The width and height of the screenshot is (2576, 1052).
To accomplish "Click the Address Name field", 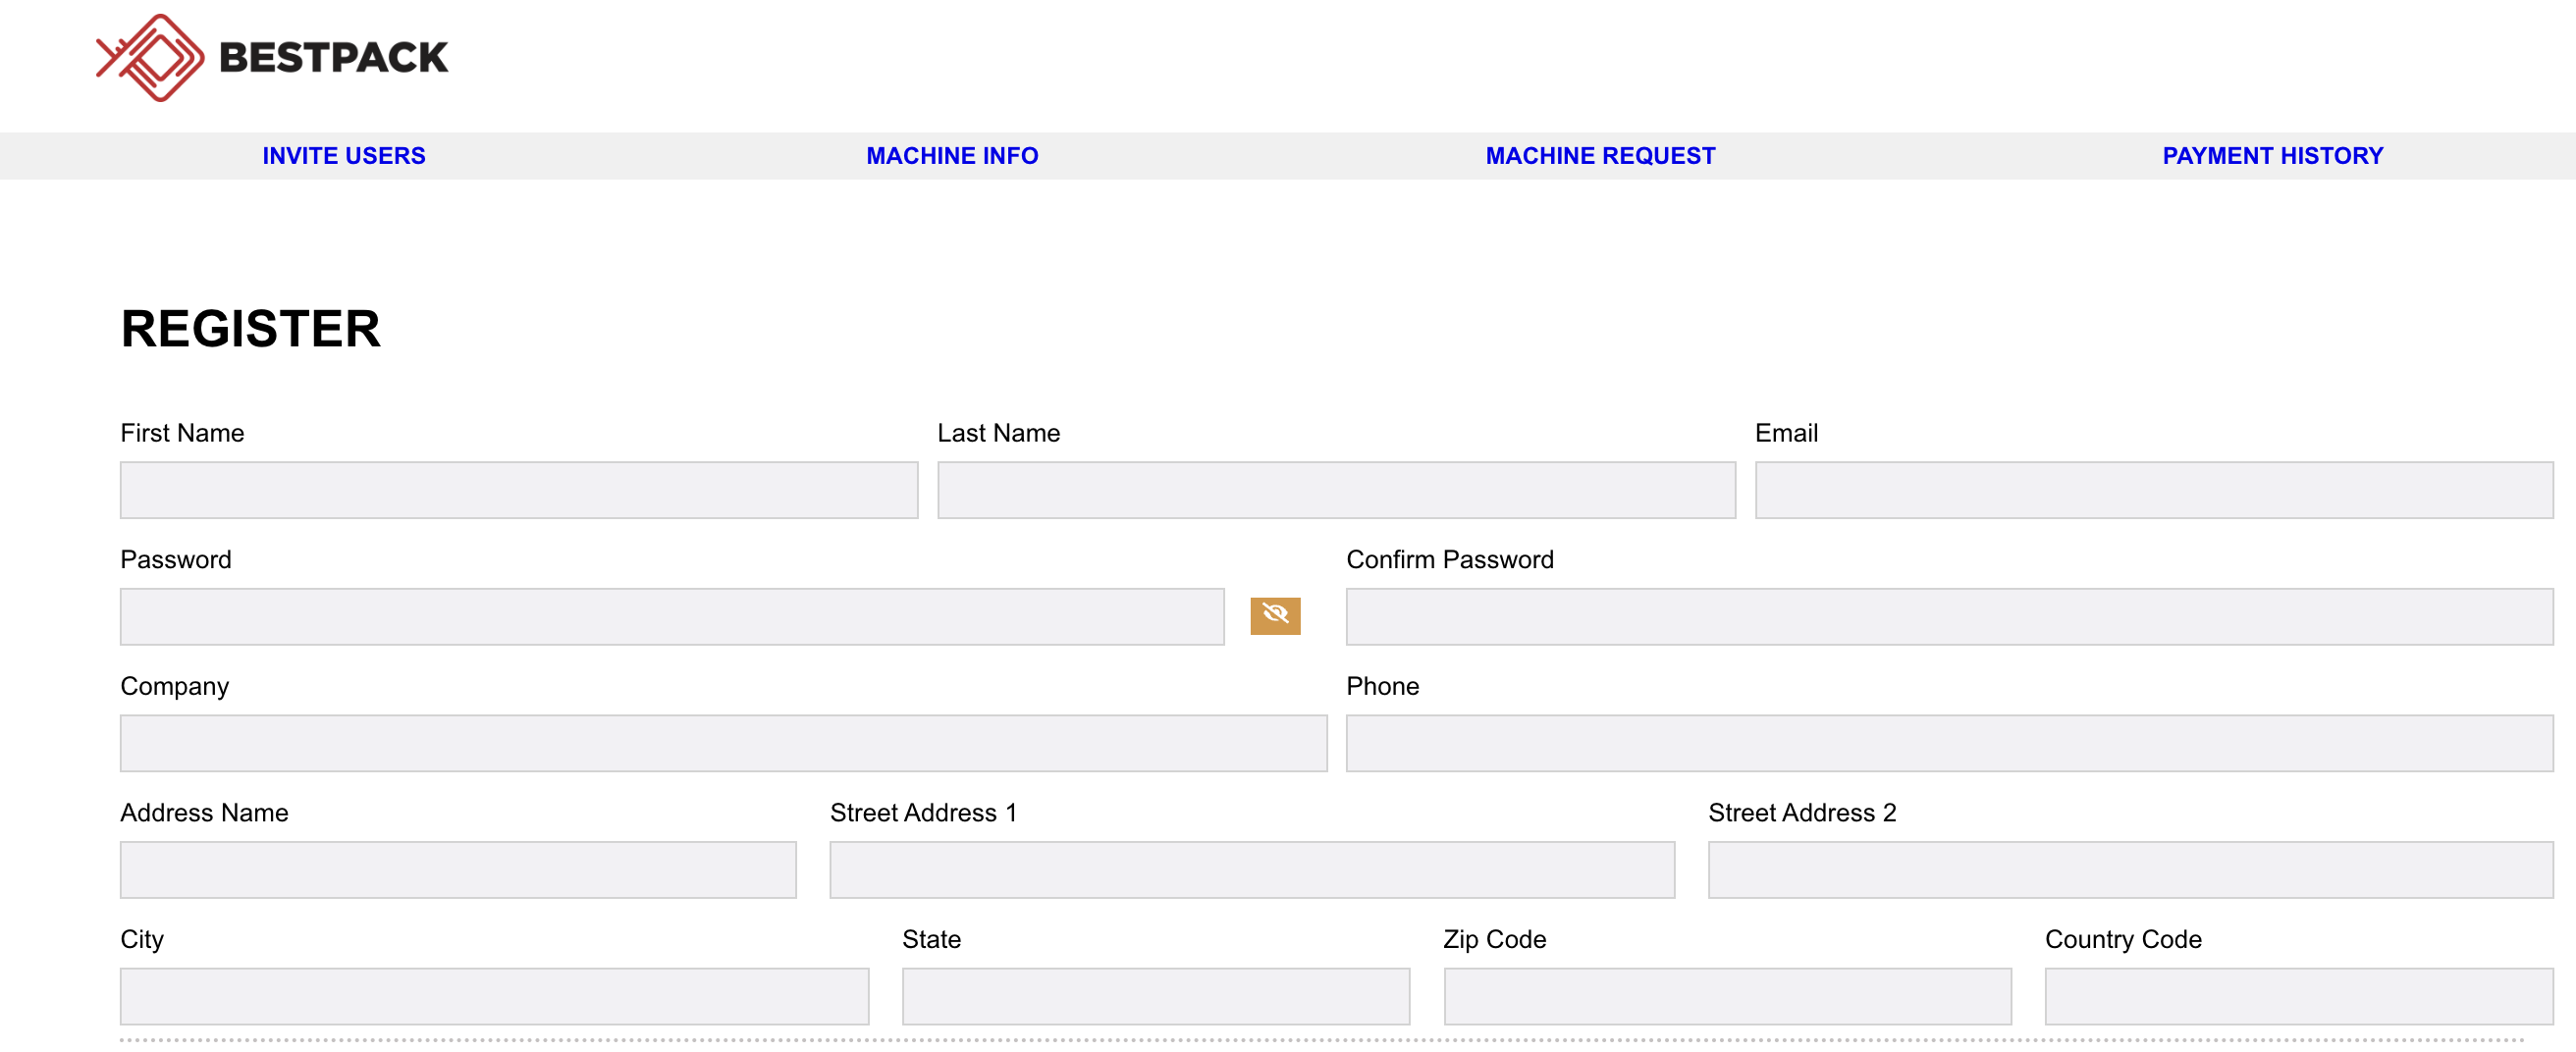I will click(x=458, y=870).
